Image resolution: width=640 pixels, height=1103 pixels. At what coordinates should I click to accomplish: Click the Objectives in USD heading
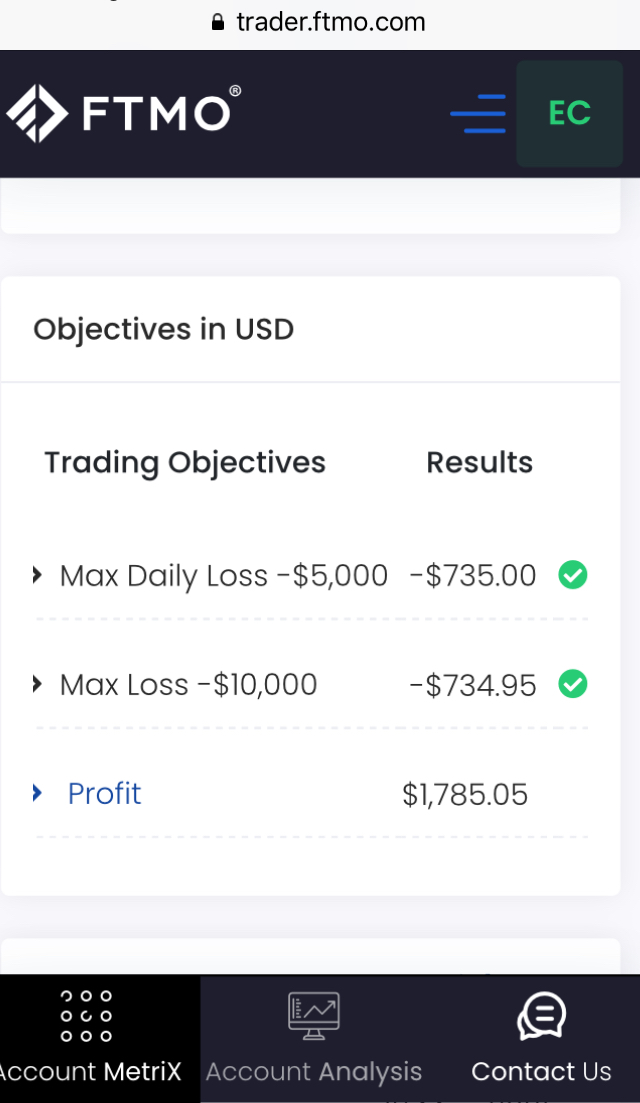[164, 329]
